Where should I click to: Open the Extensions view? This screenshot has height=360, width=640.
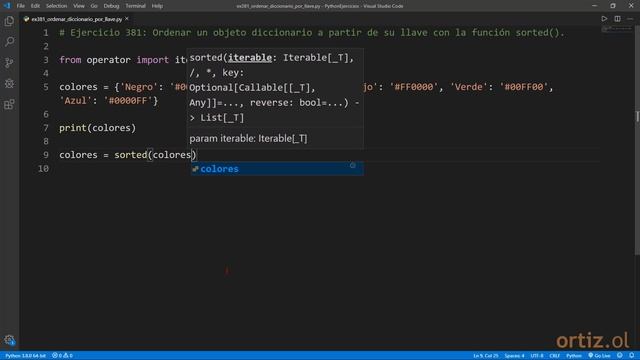point(9,104)
